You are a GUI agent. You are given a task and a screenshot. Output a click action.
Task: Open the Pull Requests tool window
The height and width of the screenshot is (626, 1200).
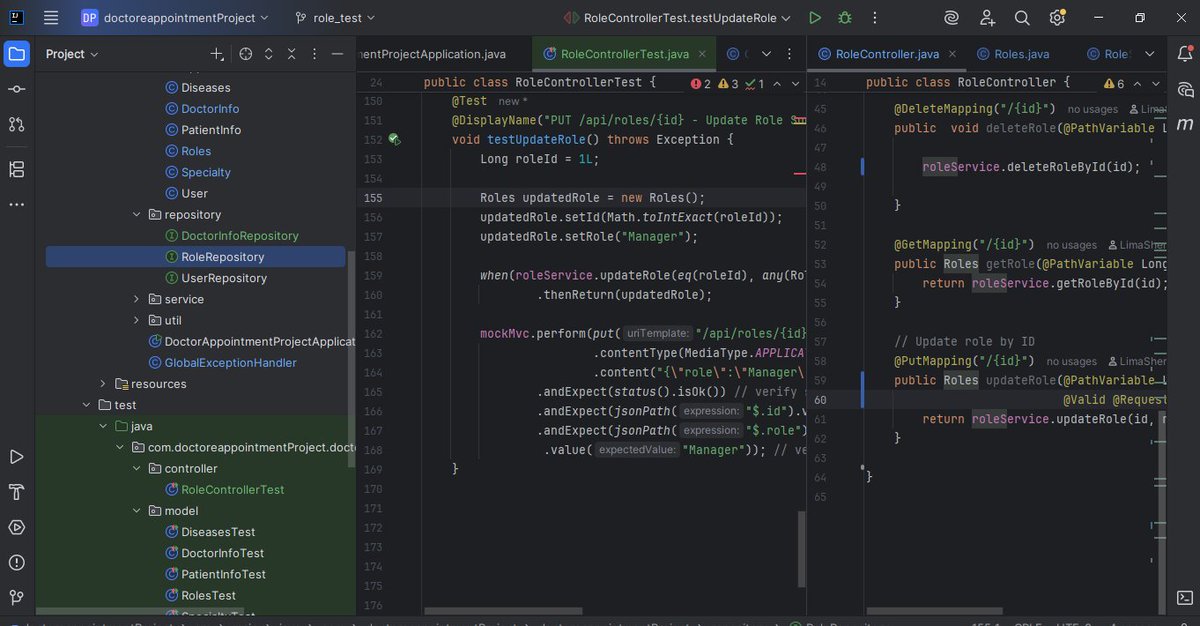(x=16, y=124)
